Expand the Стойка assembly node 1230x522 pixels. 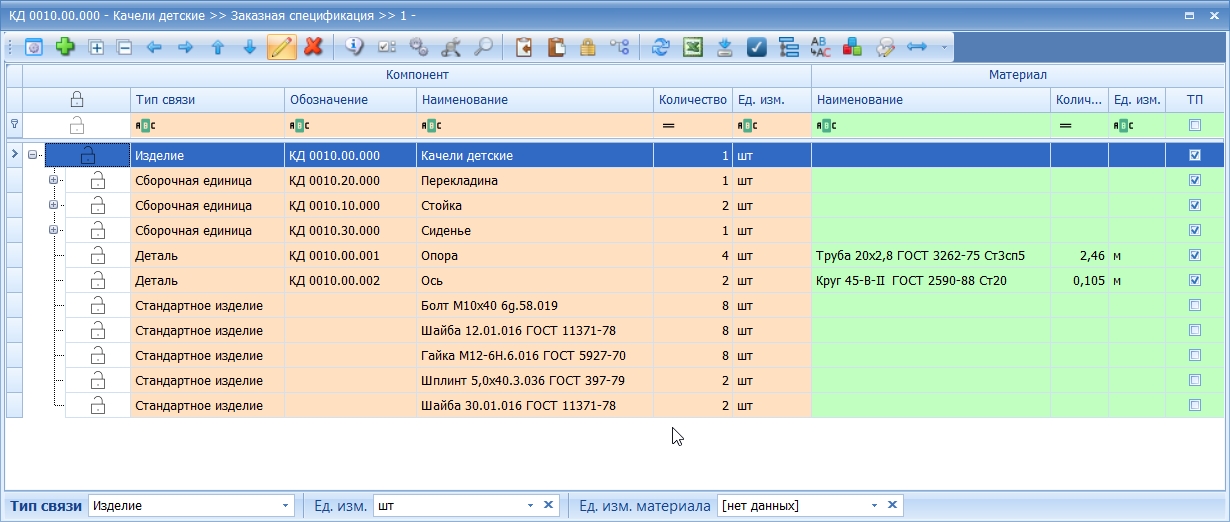(54, 205)
